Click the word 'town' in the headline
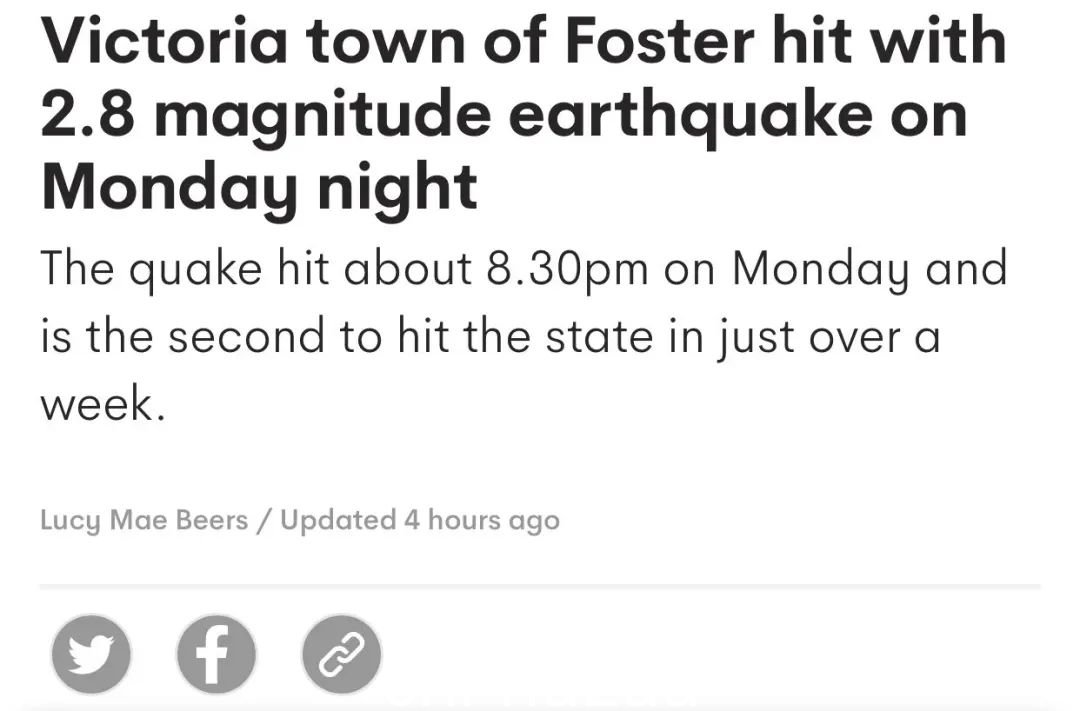This screenshot has width=1080, height=711. coord(386,41)
